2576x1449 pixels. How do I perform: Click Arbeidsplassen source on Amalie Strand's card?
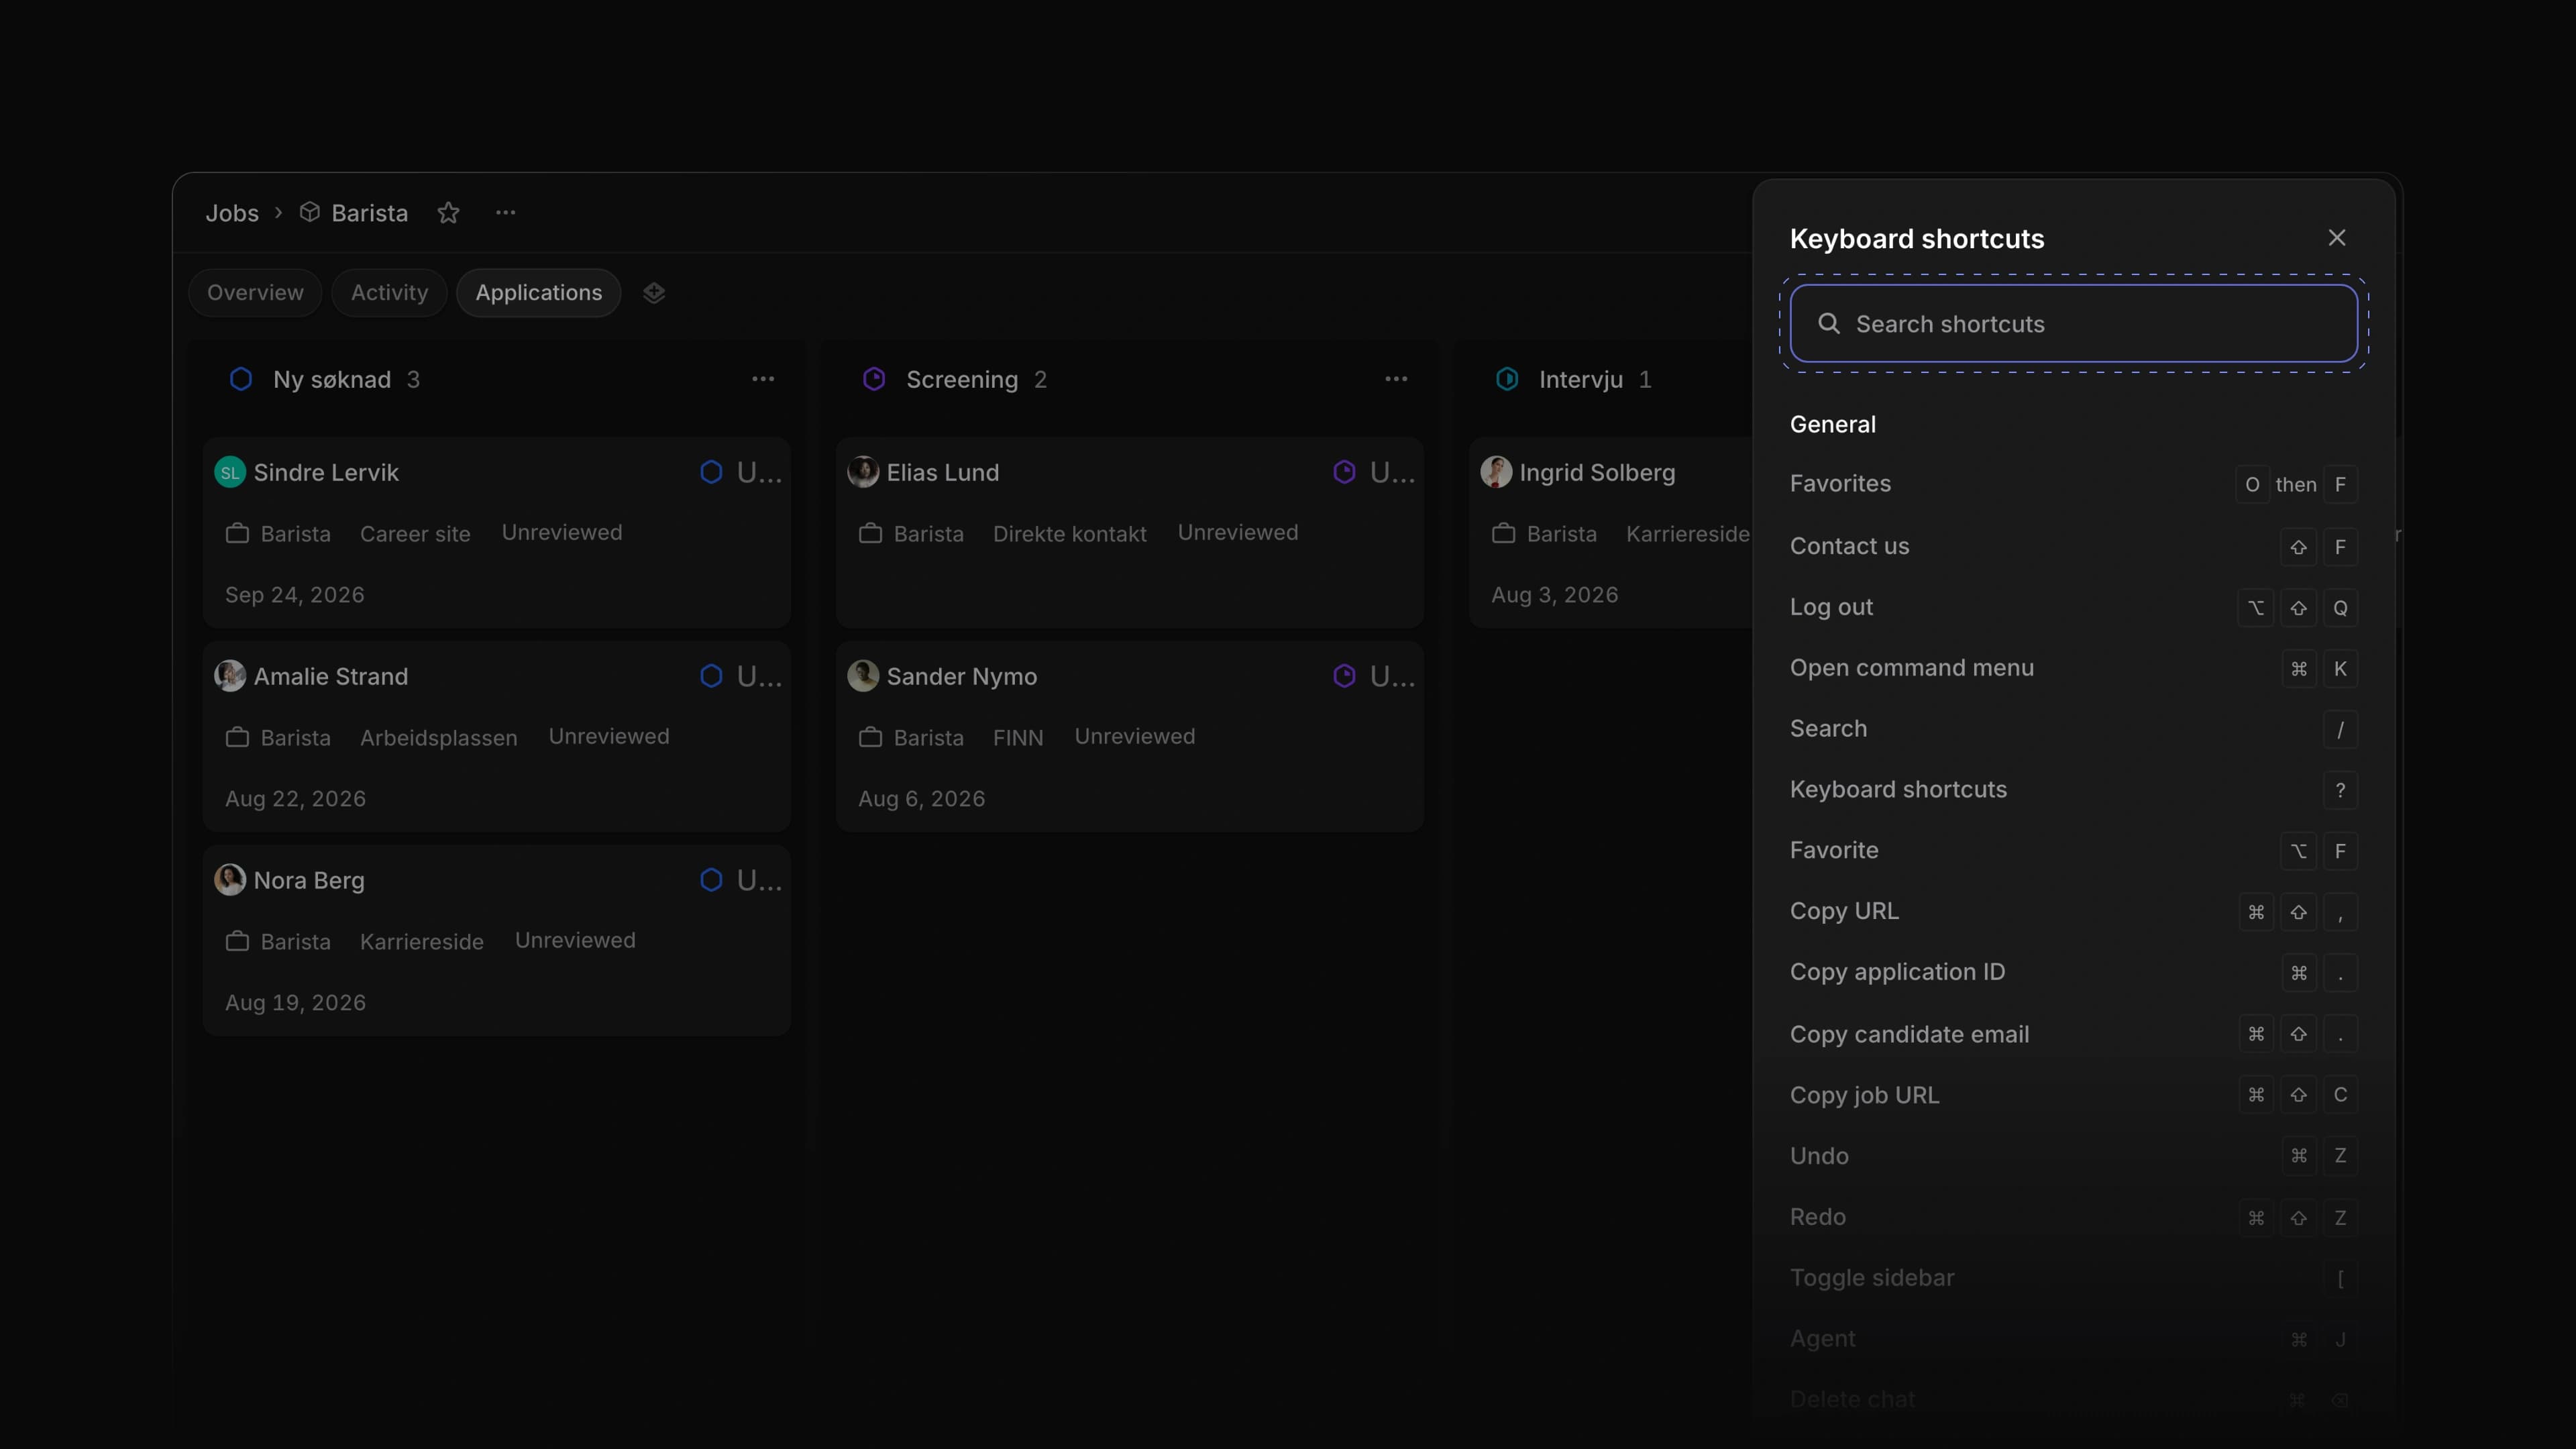(438, 738)
